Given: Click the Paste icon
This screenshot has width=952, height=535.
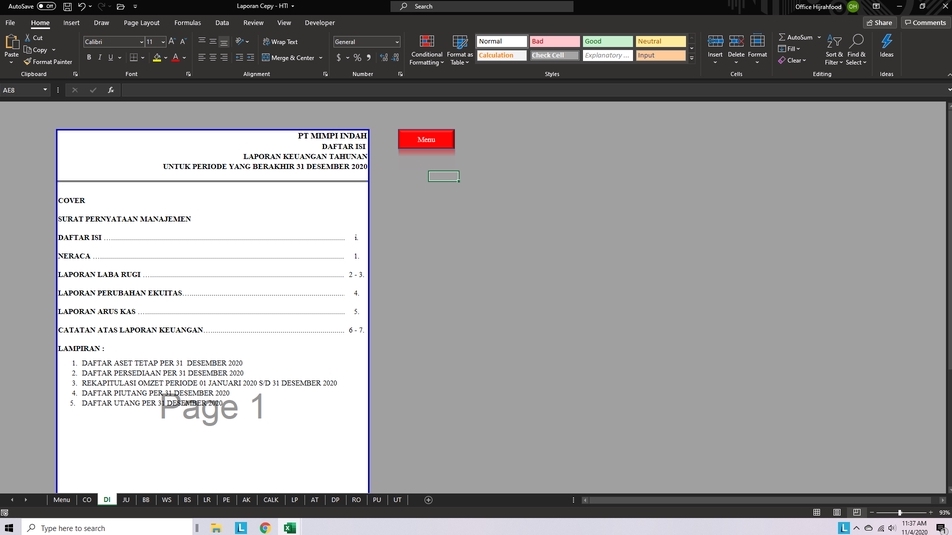Looking at the screenshot, I should (x=12, y=43).
